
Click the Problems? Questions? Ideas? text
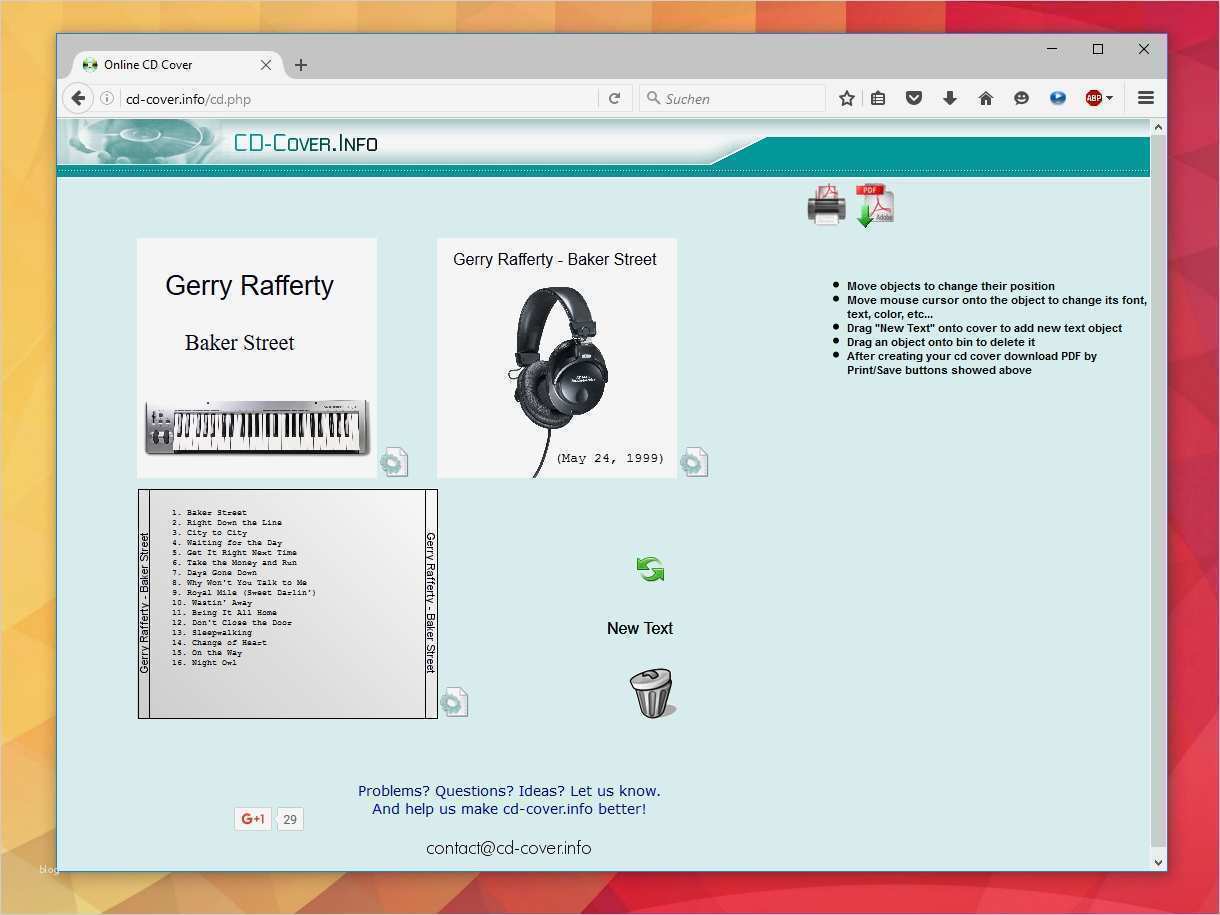pos(509,790)
